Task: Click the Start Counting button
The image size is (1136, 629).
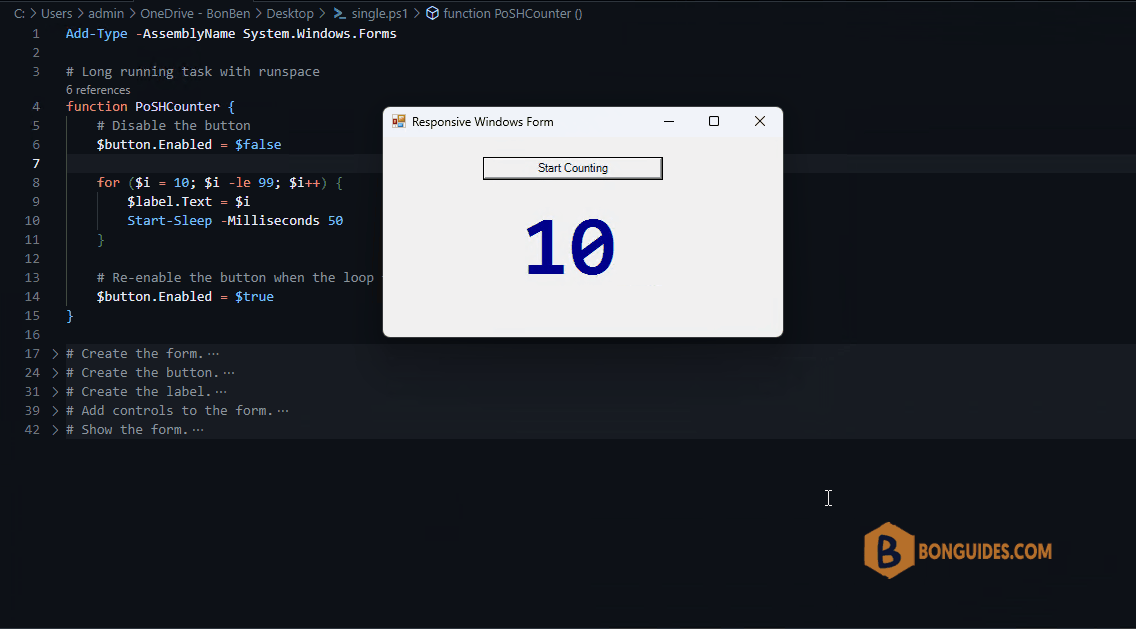Action: (x=572, y=168)
